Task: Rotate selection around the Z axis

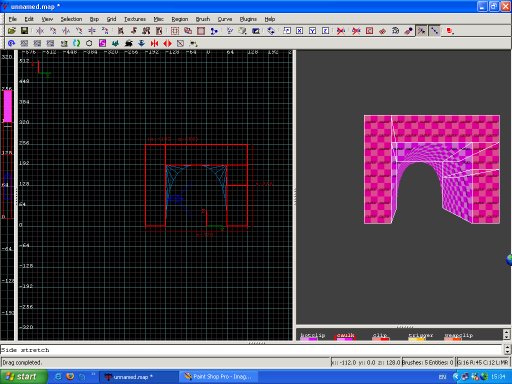Action: point(105,31)
